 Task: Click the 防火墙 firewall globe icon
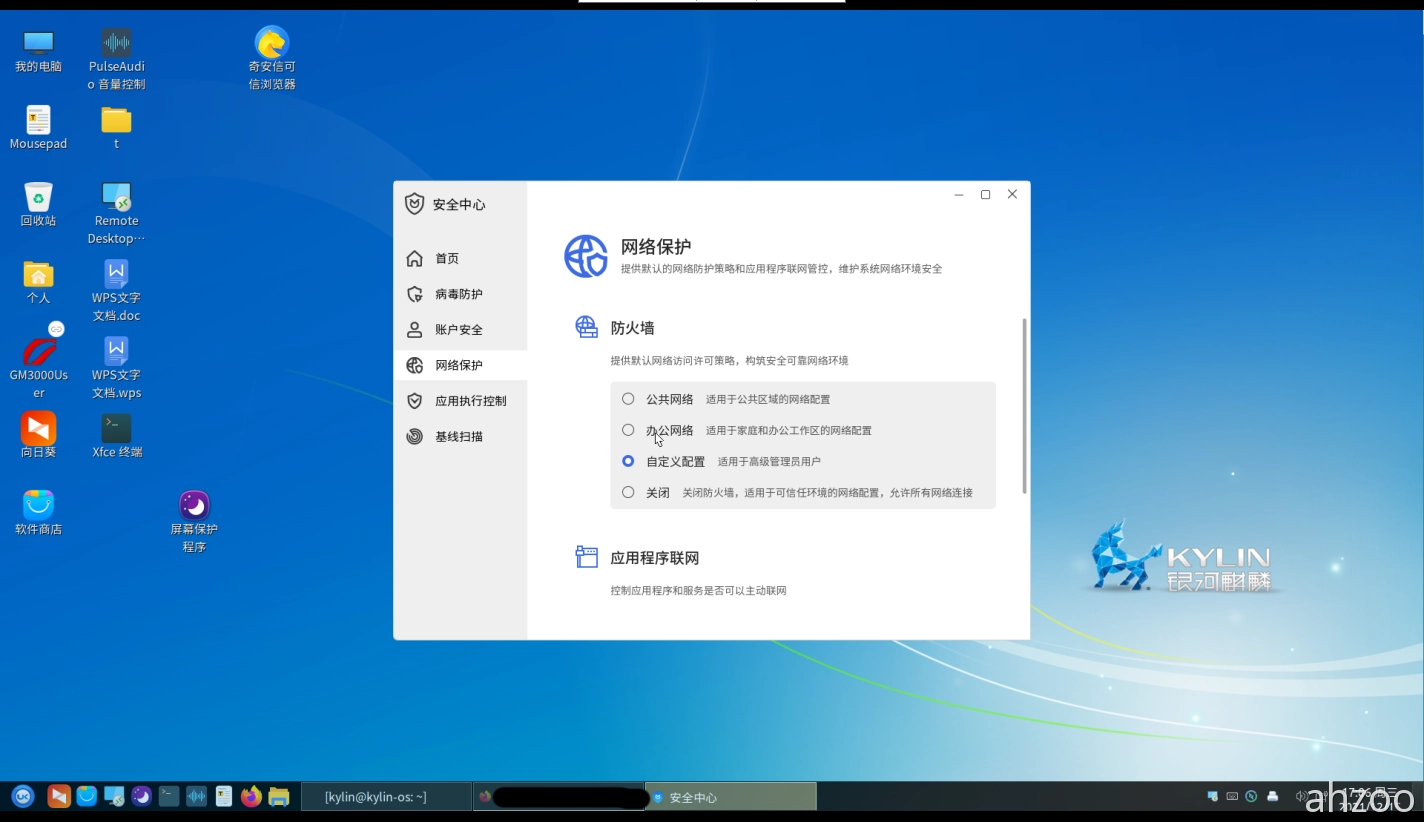pos(586,326)
